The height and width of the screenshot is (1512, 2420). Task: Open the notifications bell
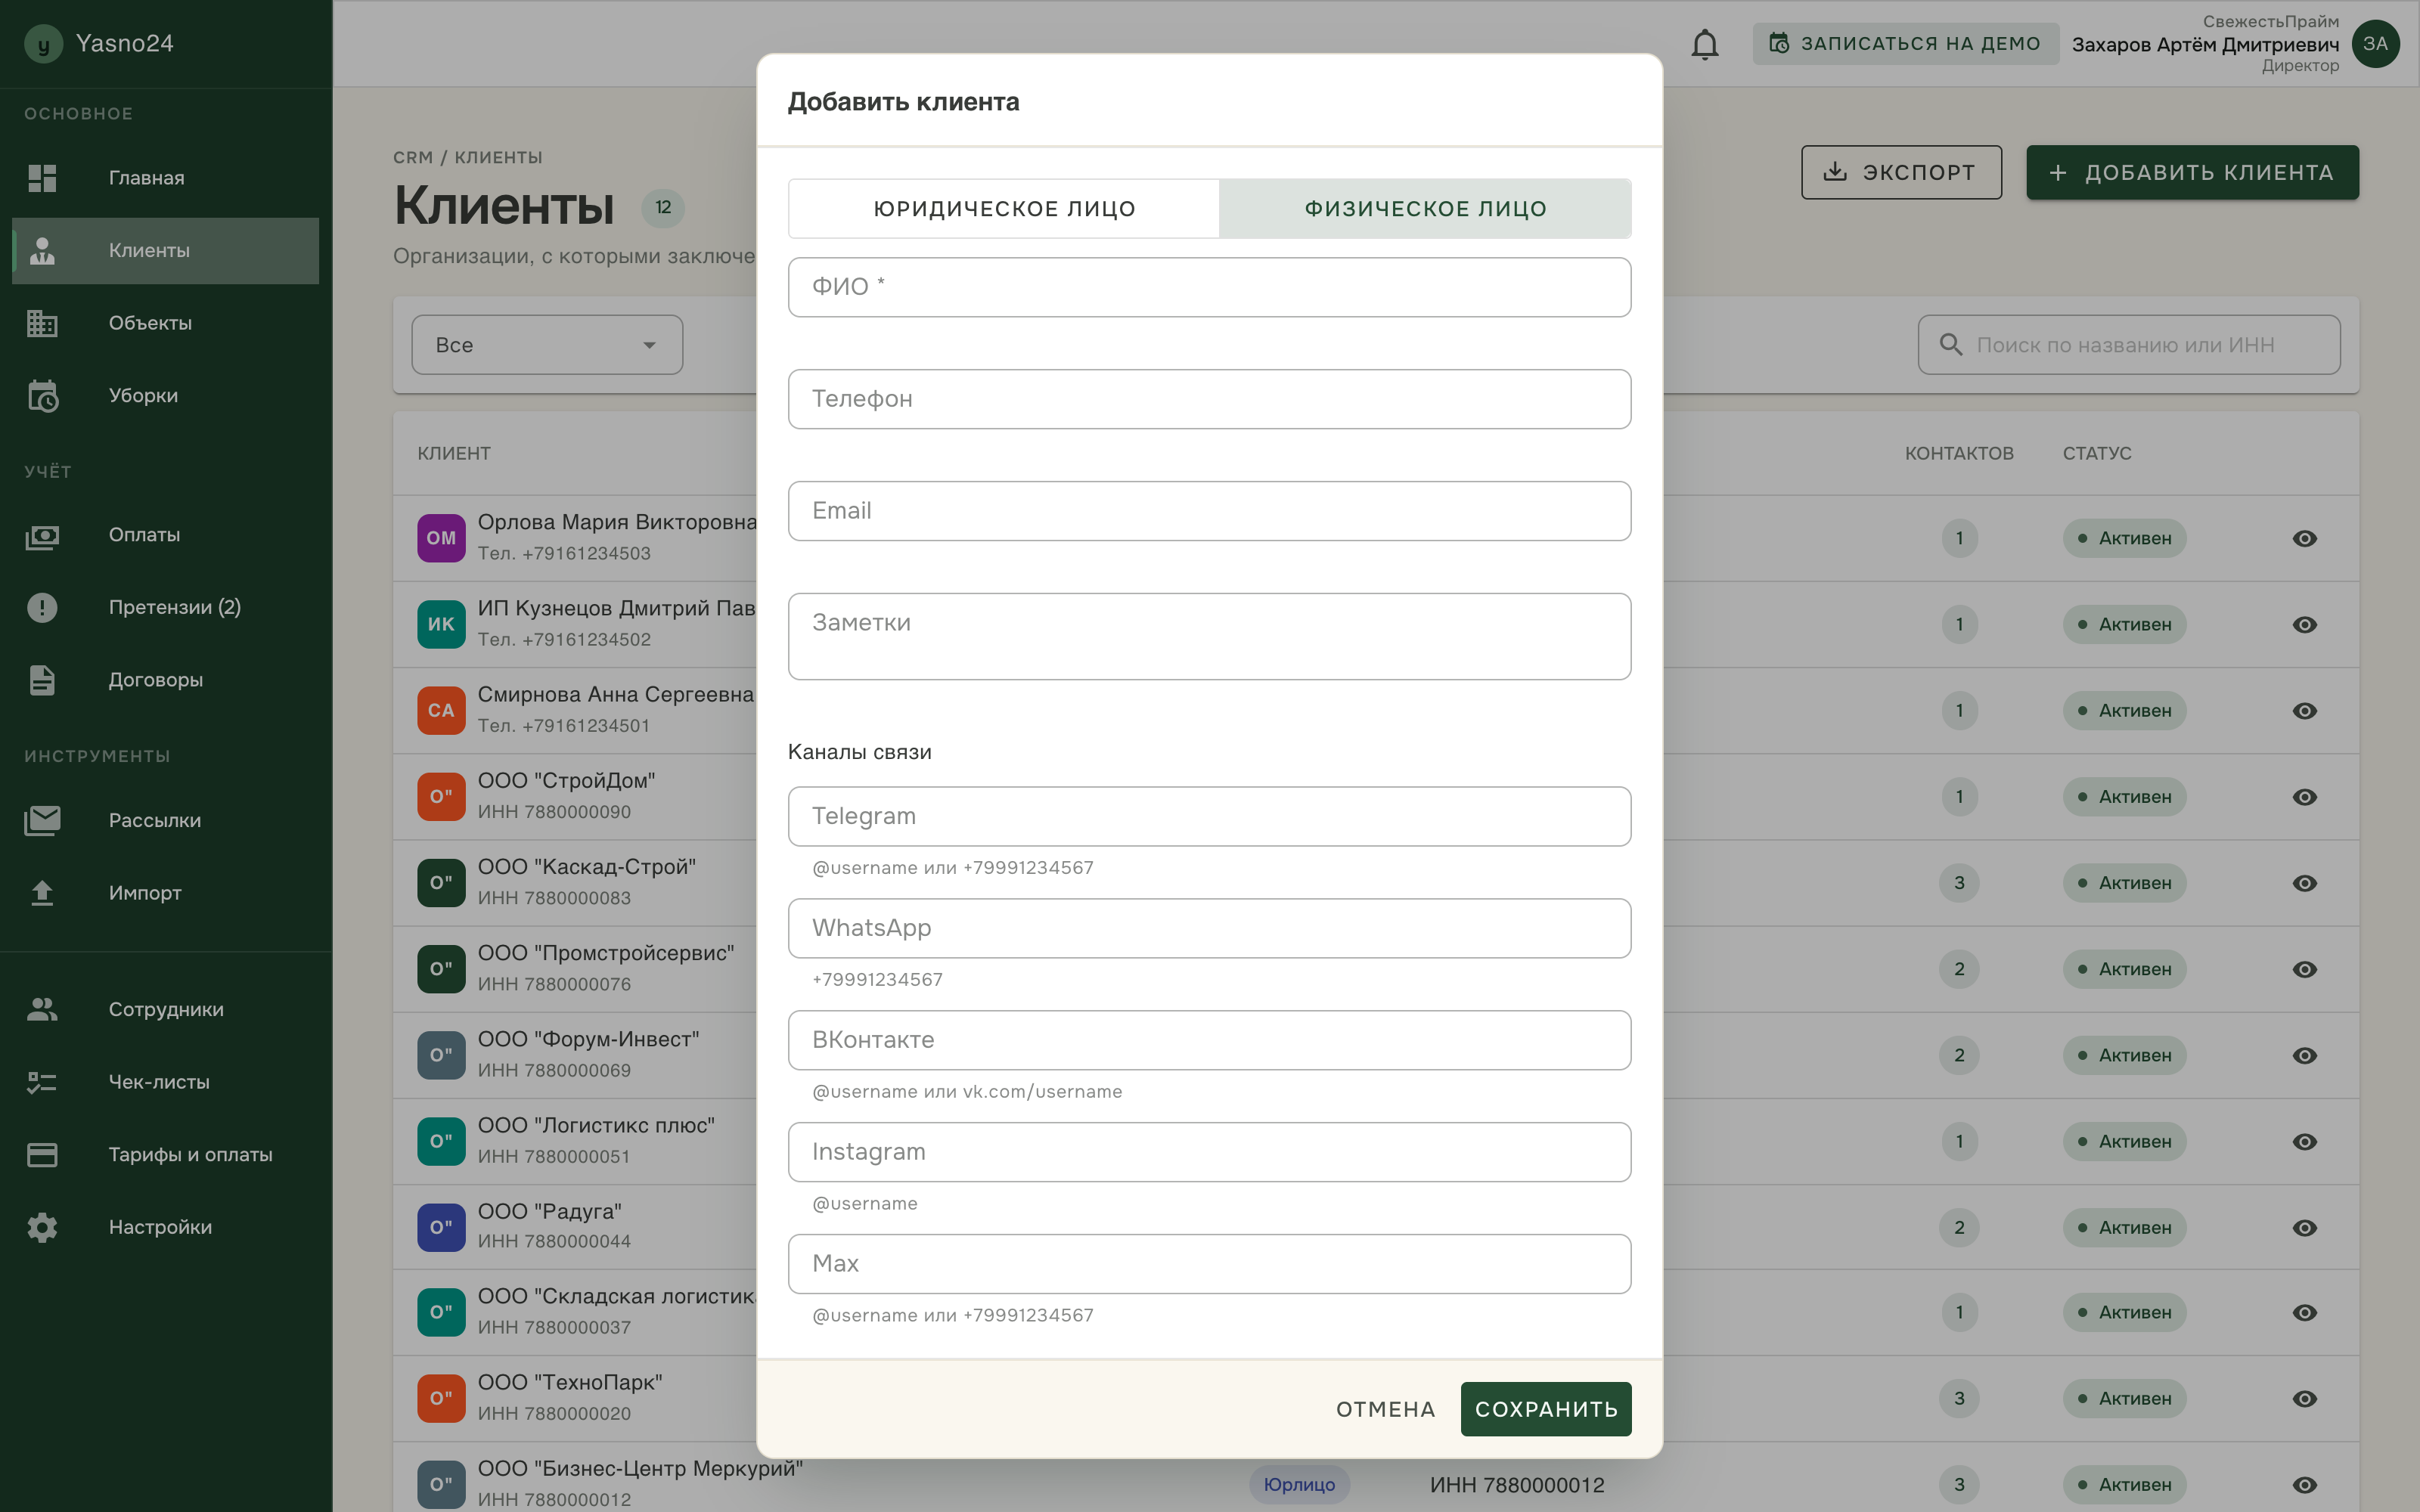[1705, 44]
